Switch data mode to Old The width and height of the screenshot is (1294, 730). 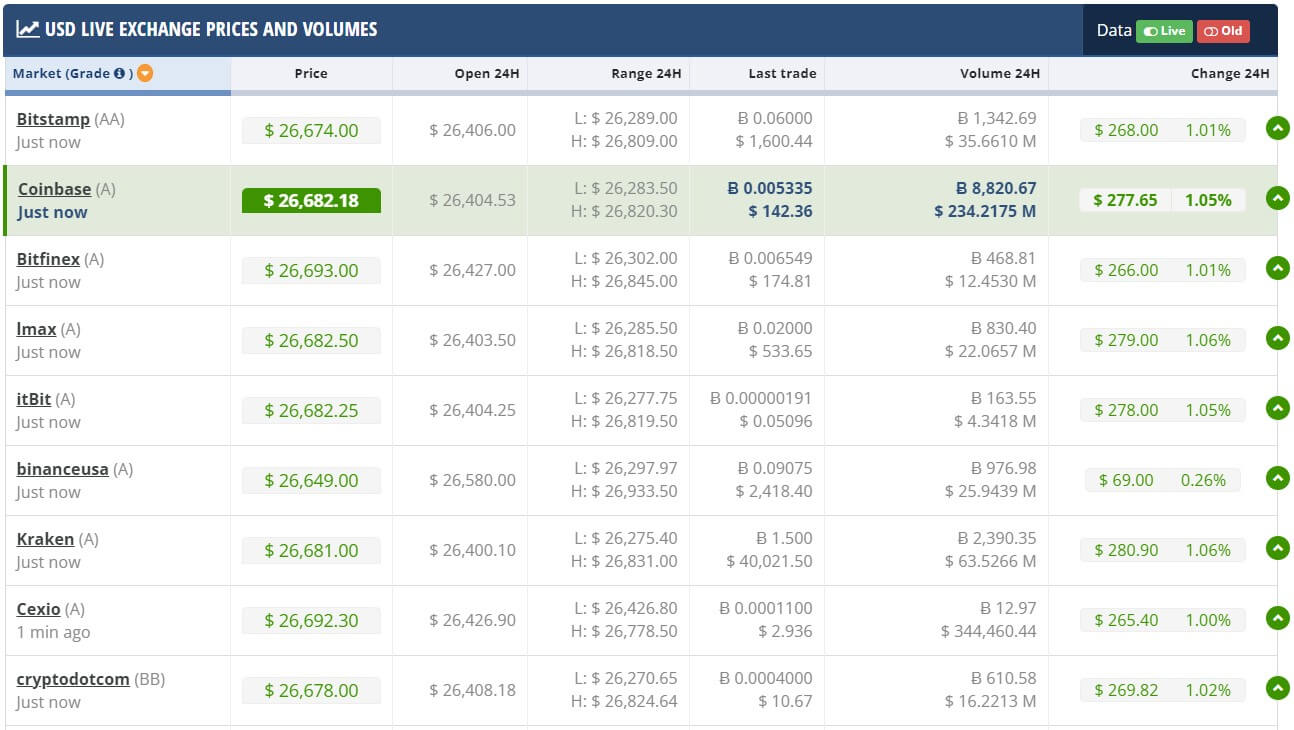pyautogui.click(x=1223, y=31)
